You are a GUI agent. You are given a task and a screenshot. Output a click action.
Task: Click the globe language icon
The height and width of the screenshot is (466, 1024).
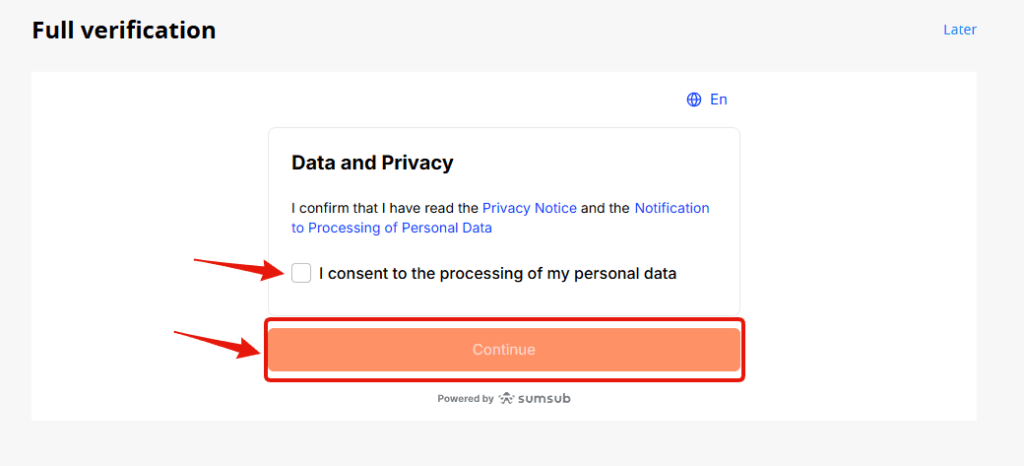[x=694, y=100]
